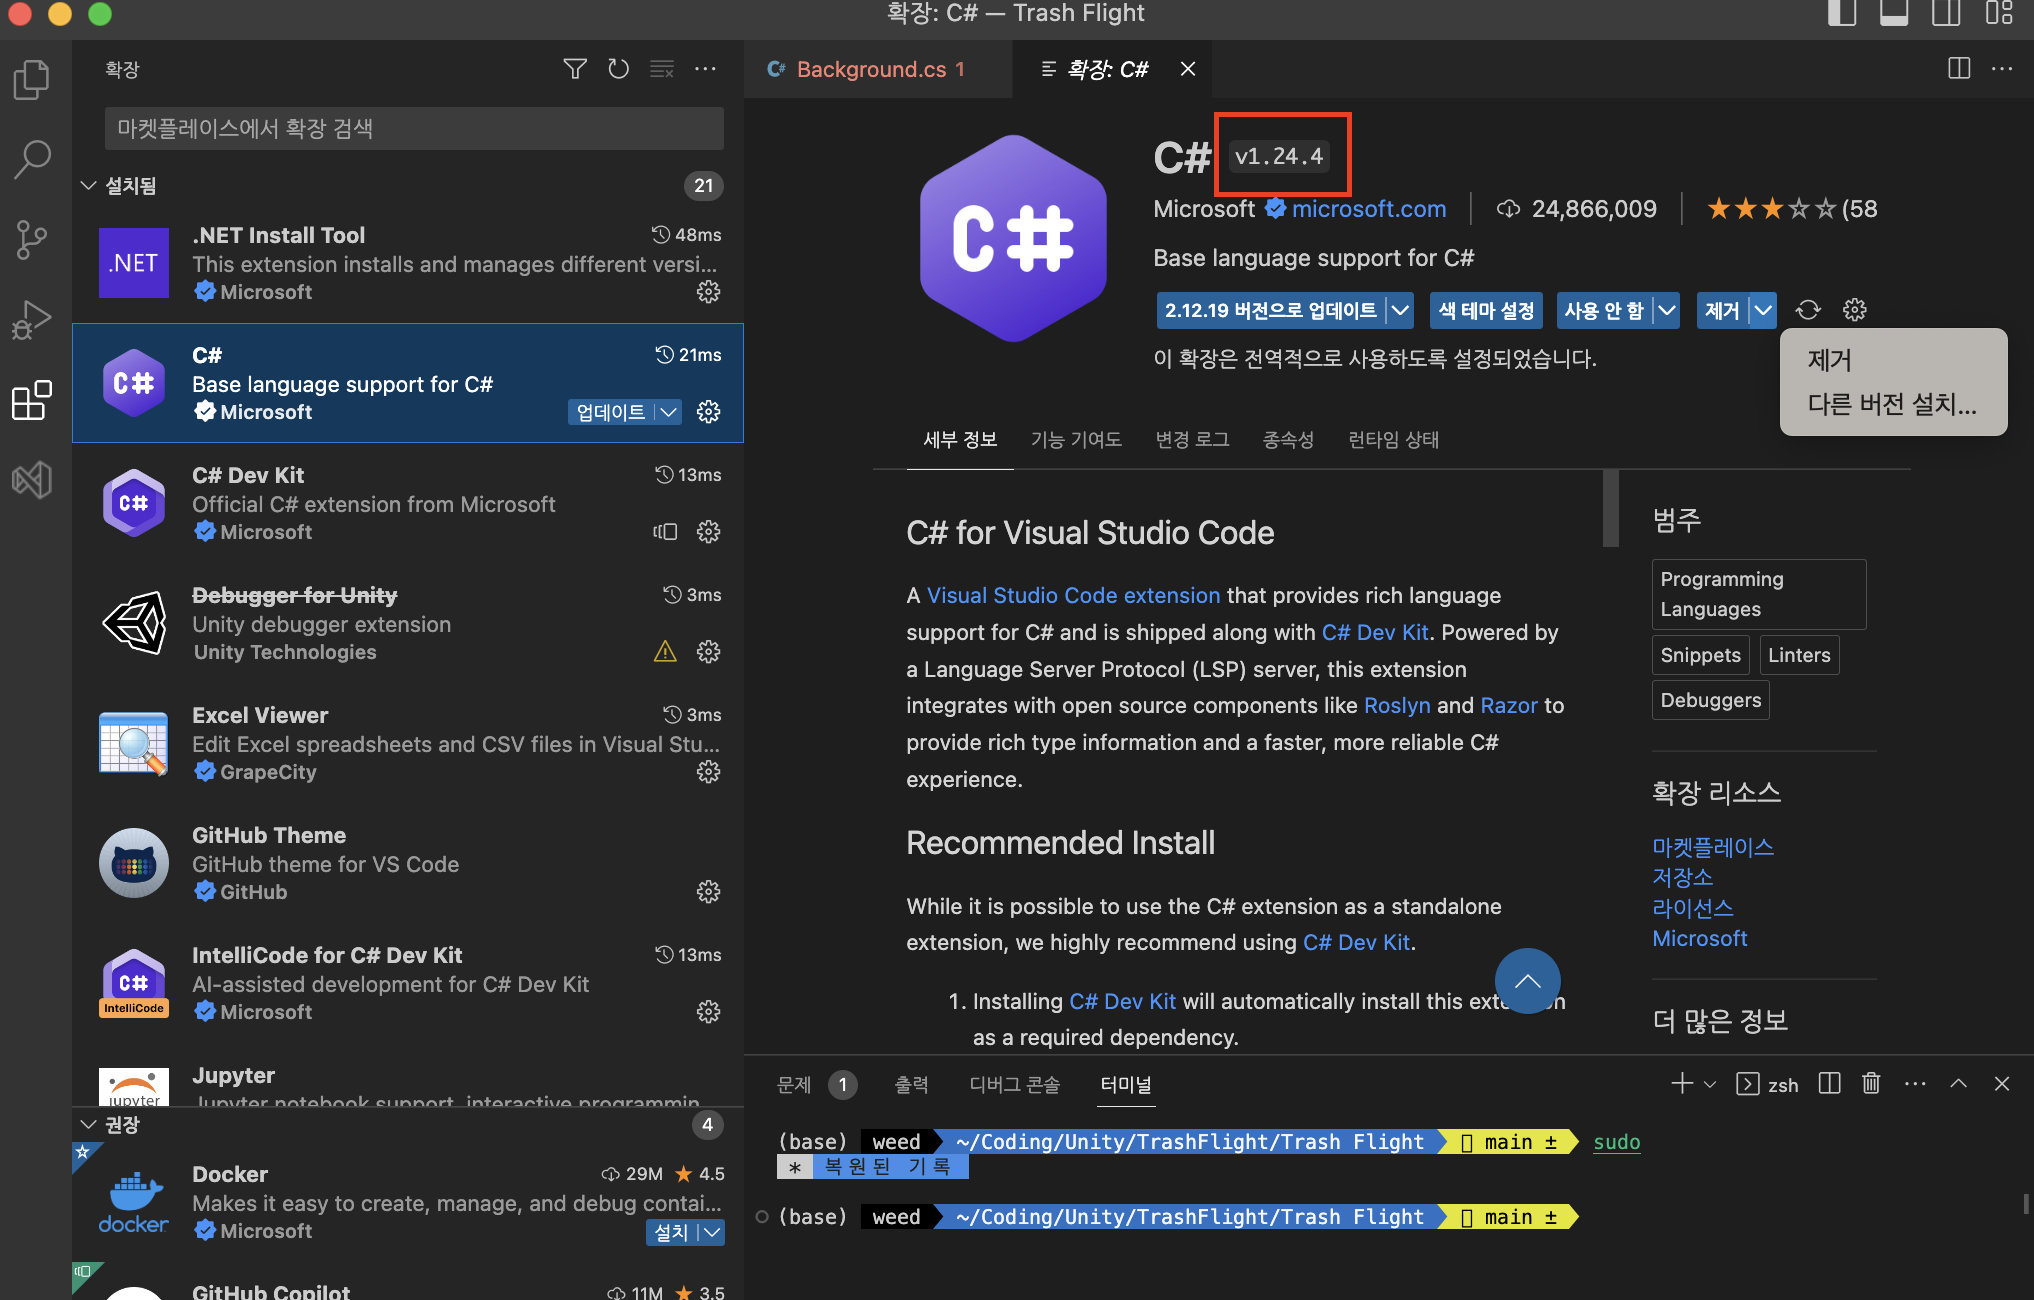Open dropdown next to 제거 button

(1763, 311)
